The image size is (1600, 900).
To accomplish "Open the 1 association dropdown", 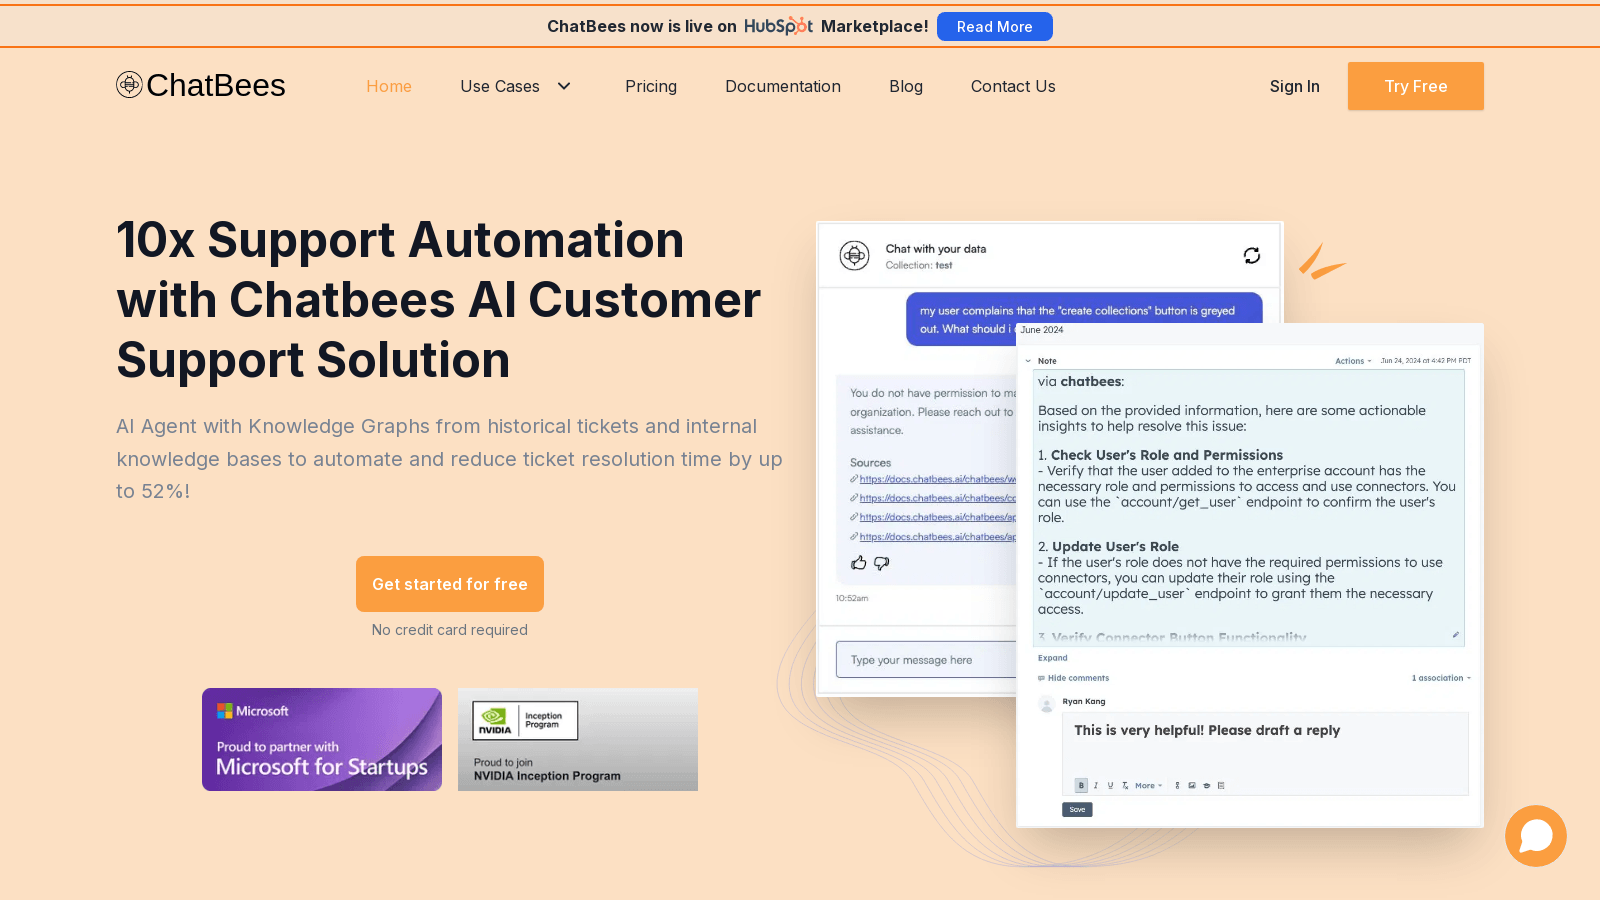I will [1441, 678].
